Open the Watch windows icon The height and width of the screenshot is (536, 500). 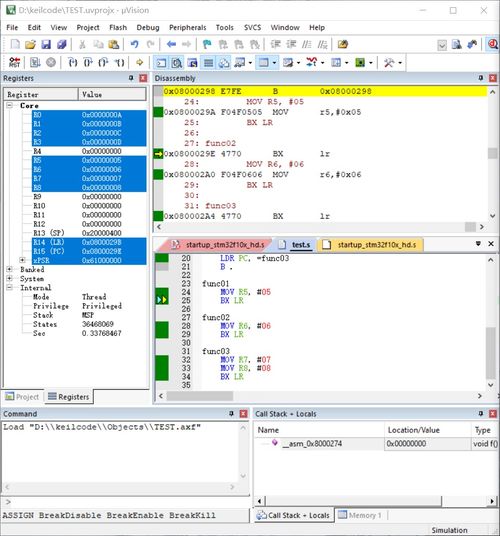click(x=240, y=63)
